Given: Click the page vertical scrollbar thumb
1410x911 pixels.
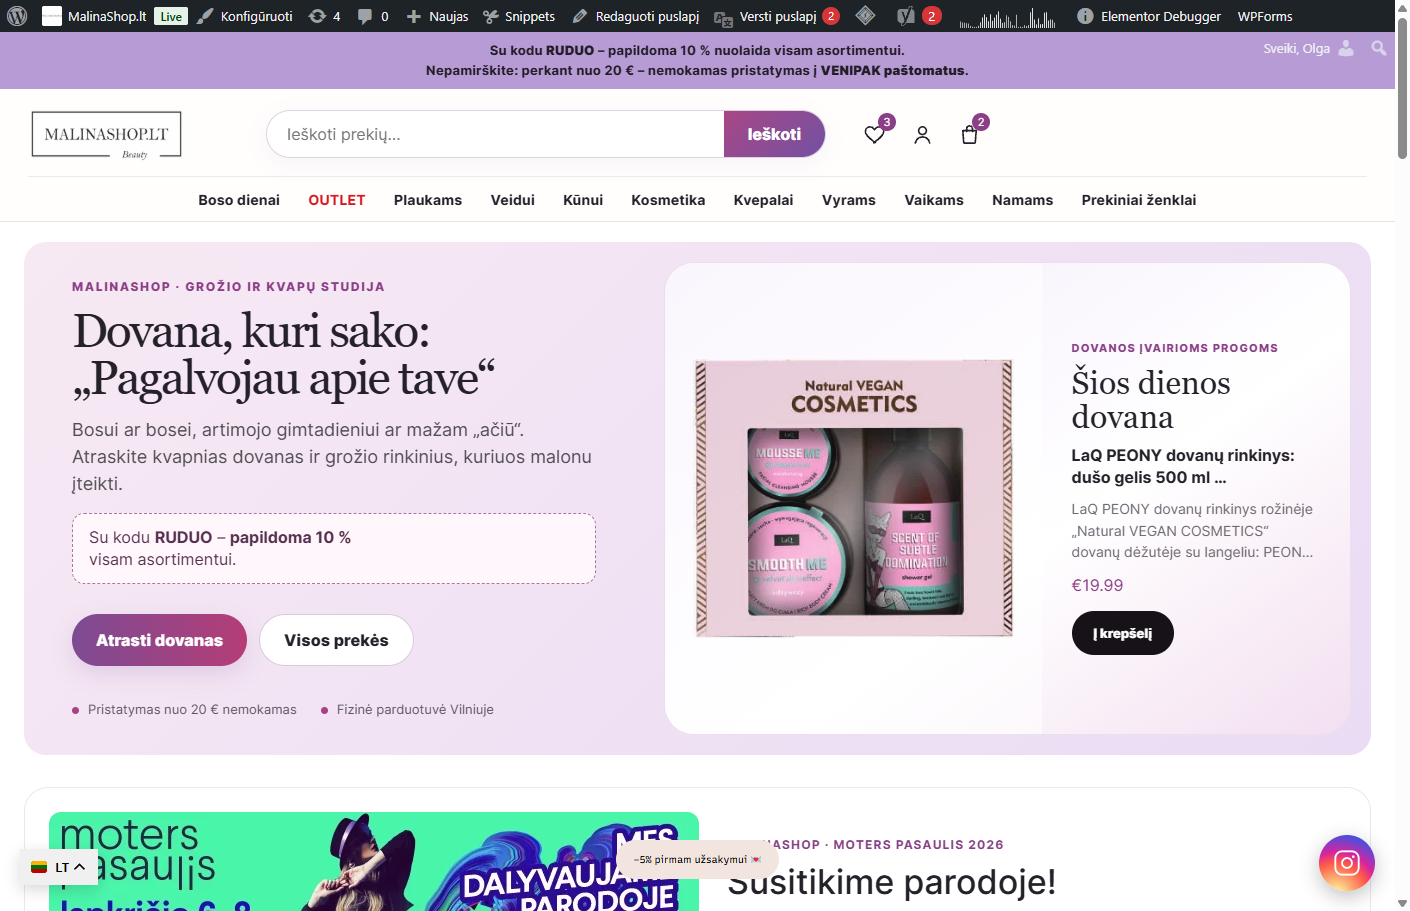Looking at the screenshot, I should pyautogui.click(x=1402, y=88).
